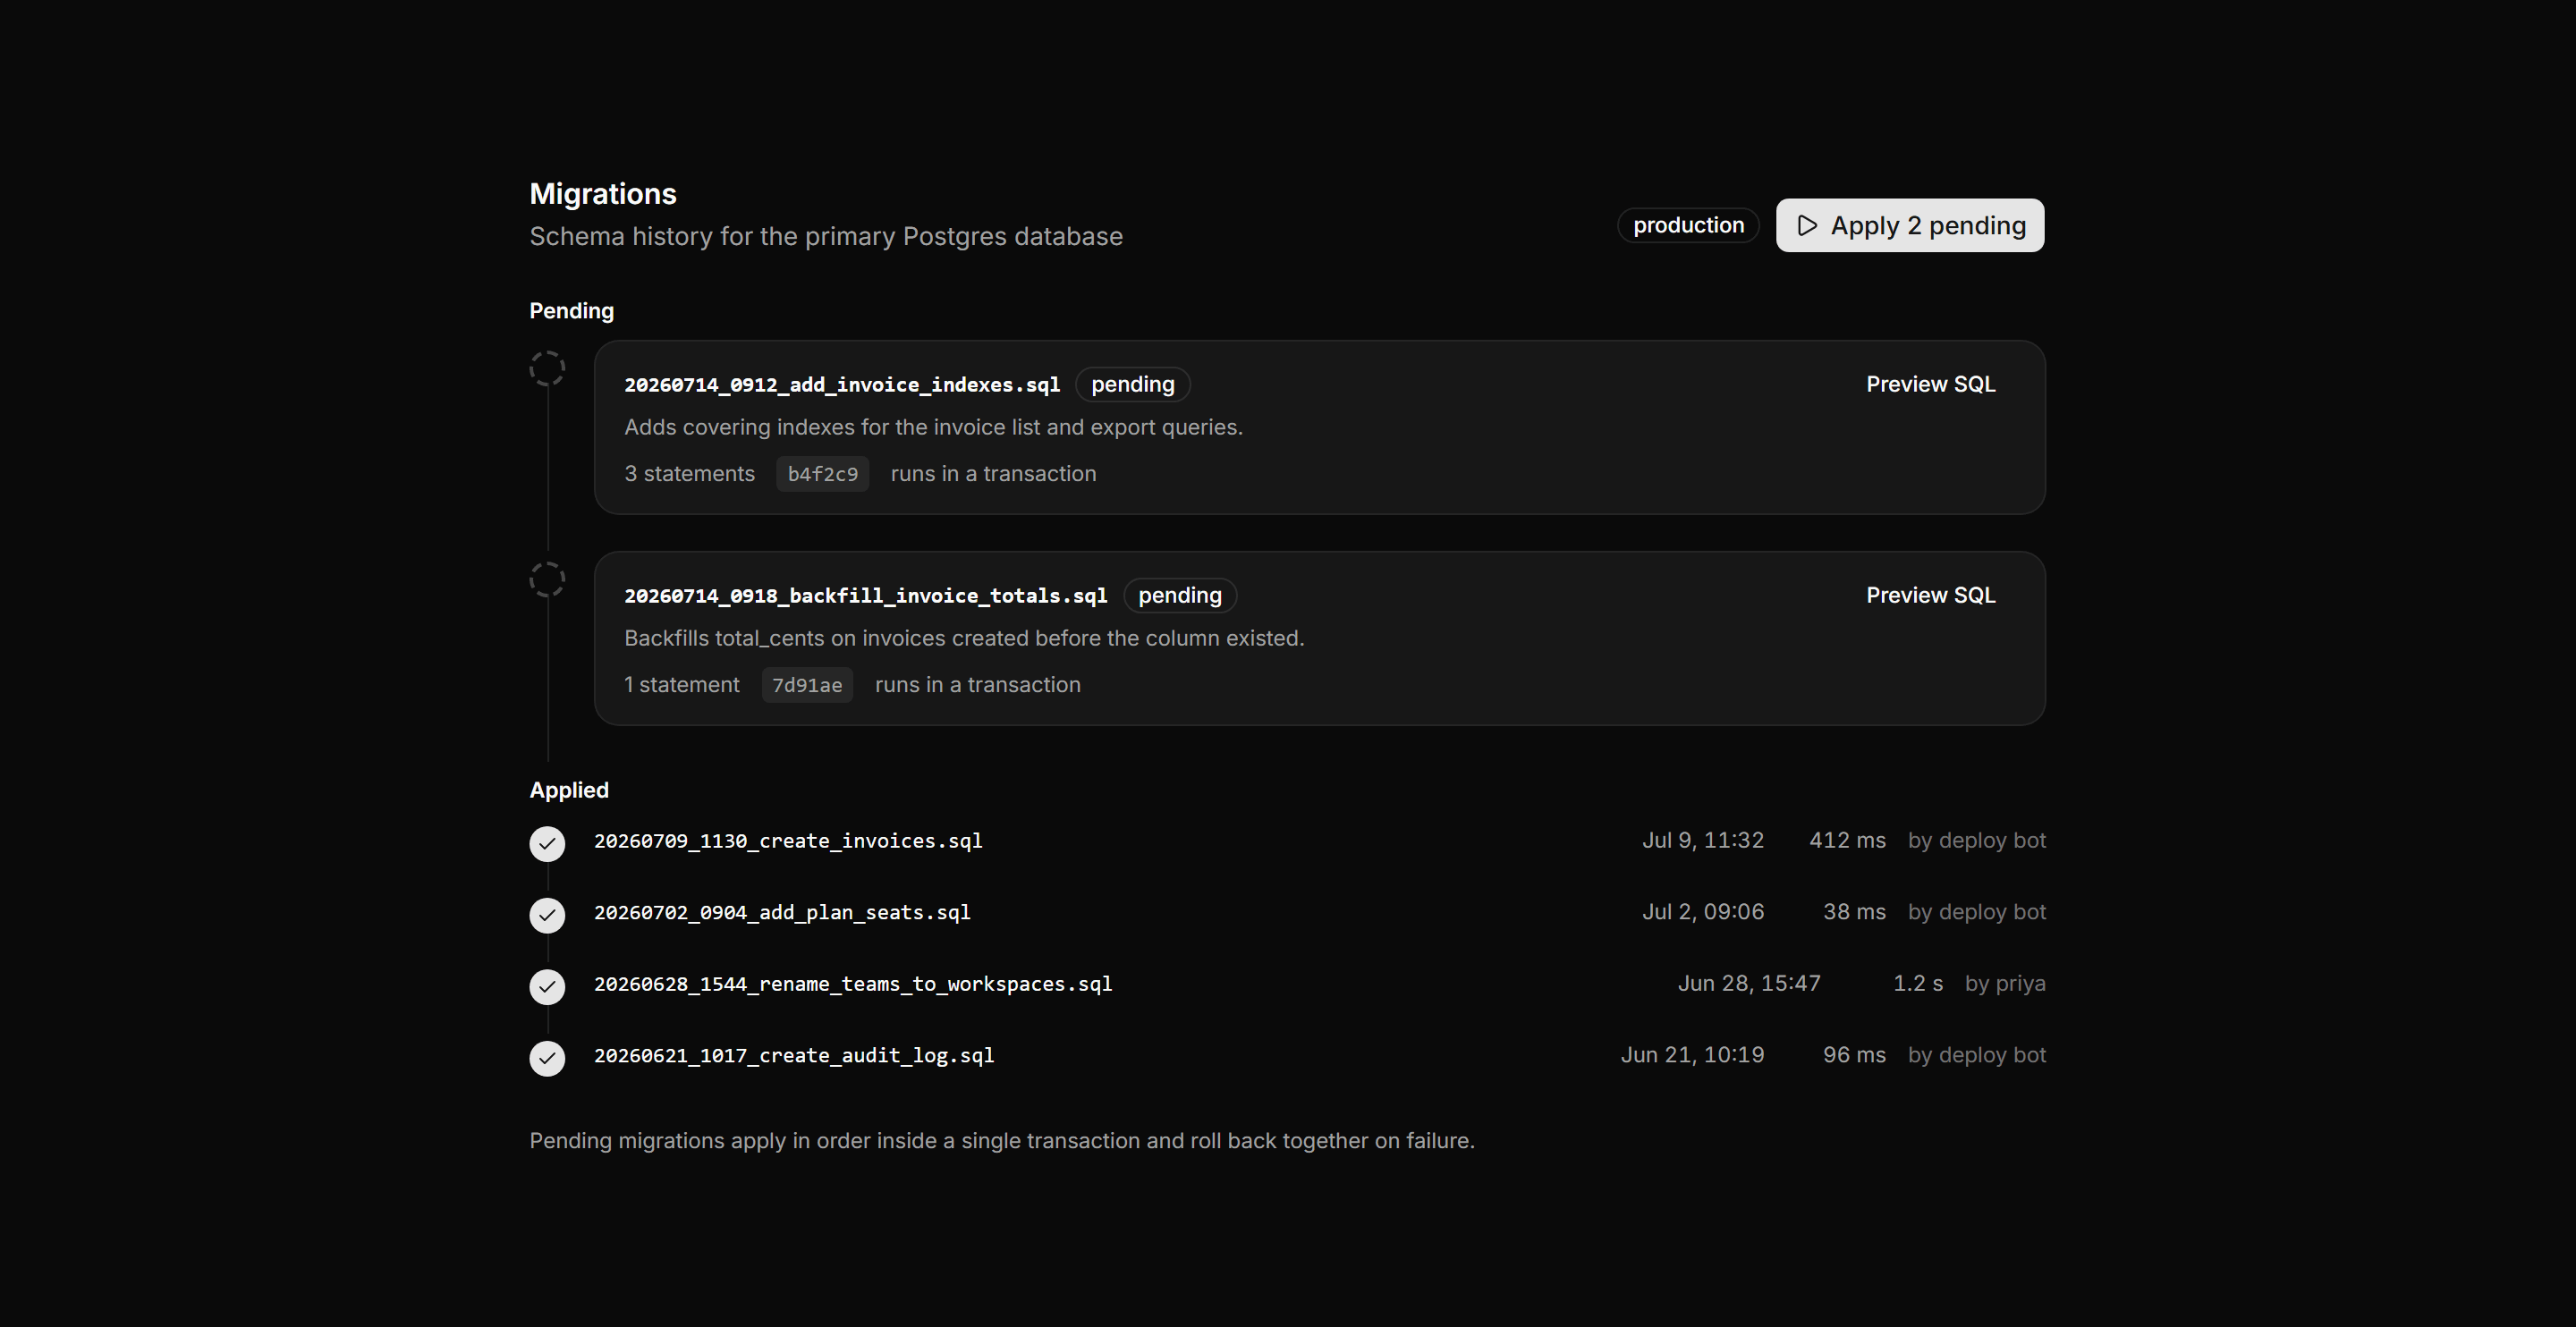Image resolution: width=2576 pixels, height=1327 pixels.
Task: Preview SQL for backfill_invoice_totals migration
Action: pos(1930,595)
